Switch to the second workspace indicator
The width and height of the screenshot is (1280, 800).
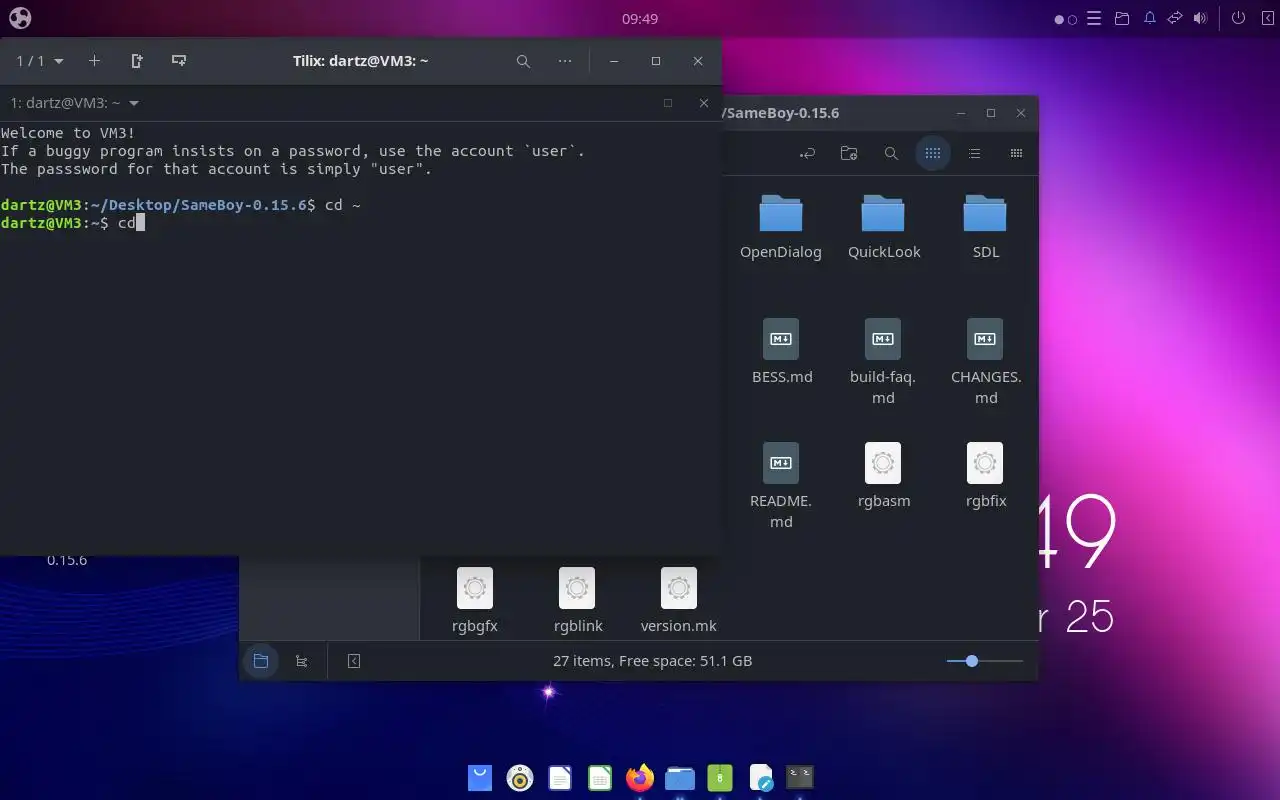[x=1073, y=19]
